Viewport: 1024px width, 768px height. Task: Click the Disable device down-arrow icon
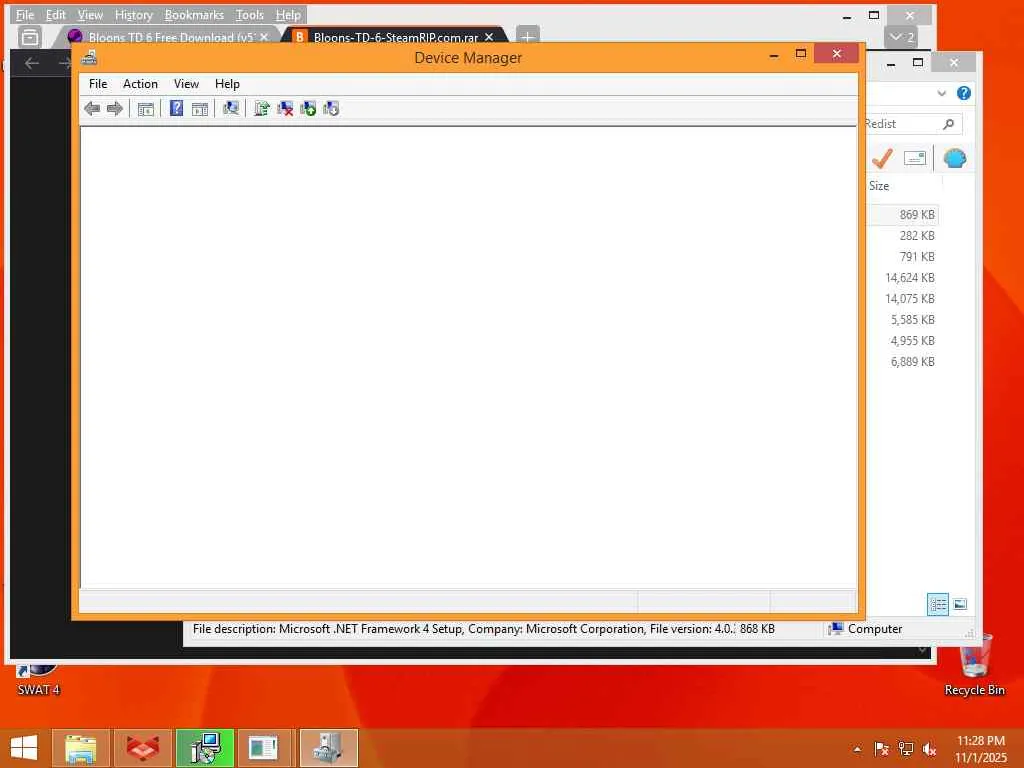click(x=331, y=108)
